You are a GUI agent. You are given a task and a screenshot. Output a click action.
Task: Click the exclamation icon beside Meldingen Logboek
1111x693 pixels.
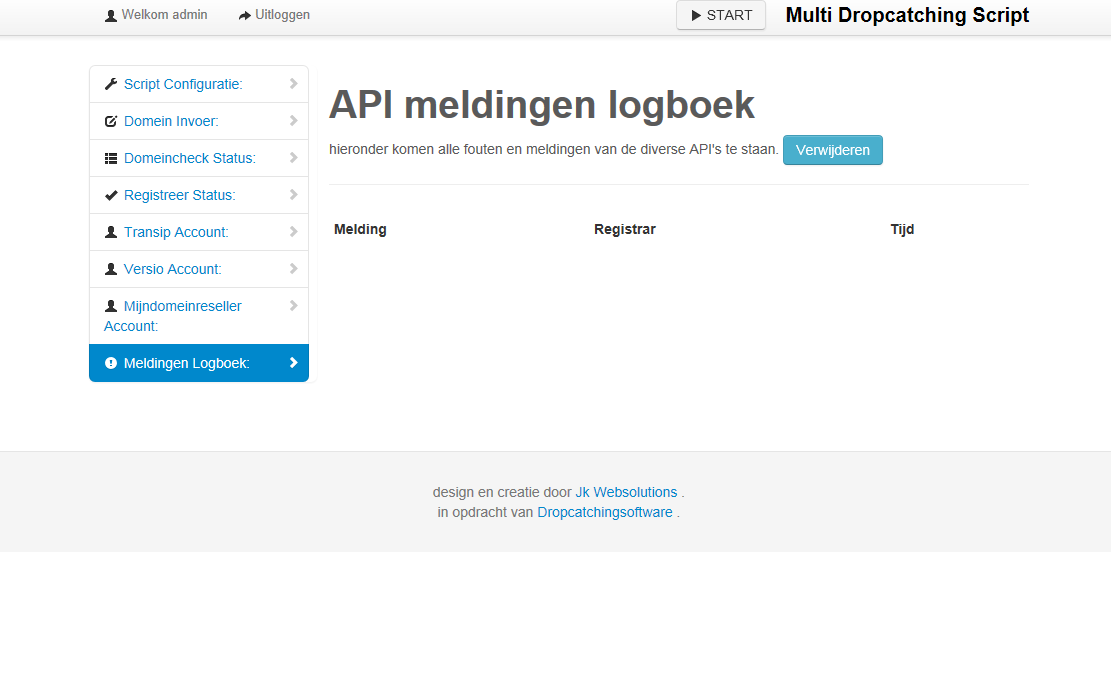111,363
